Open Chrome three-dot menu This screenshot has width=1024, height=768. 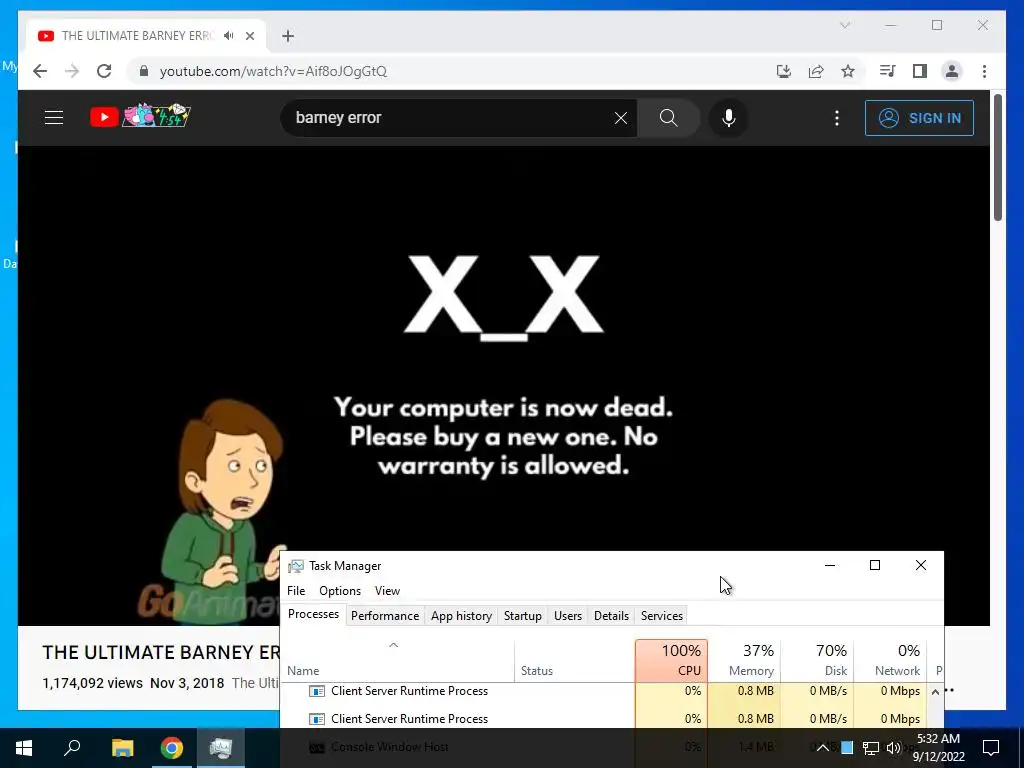pyautogui.click(x=984, y=71)
